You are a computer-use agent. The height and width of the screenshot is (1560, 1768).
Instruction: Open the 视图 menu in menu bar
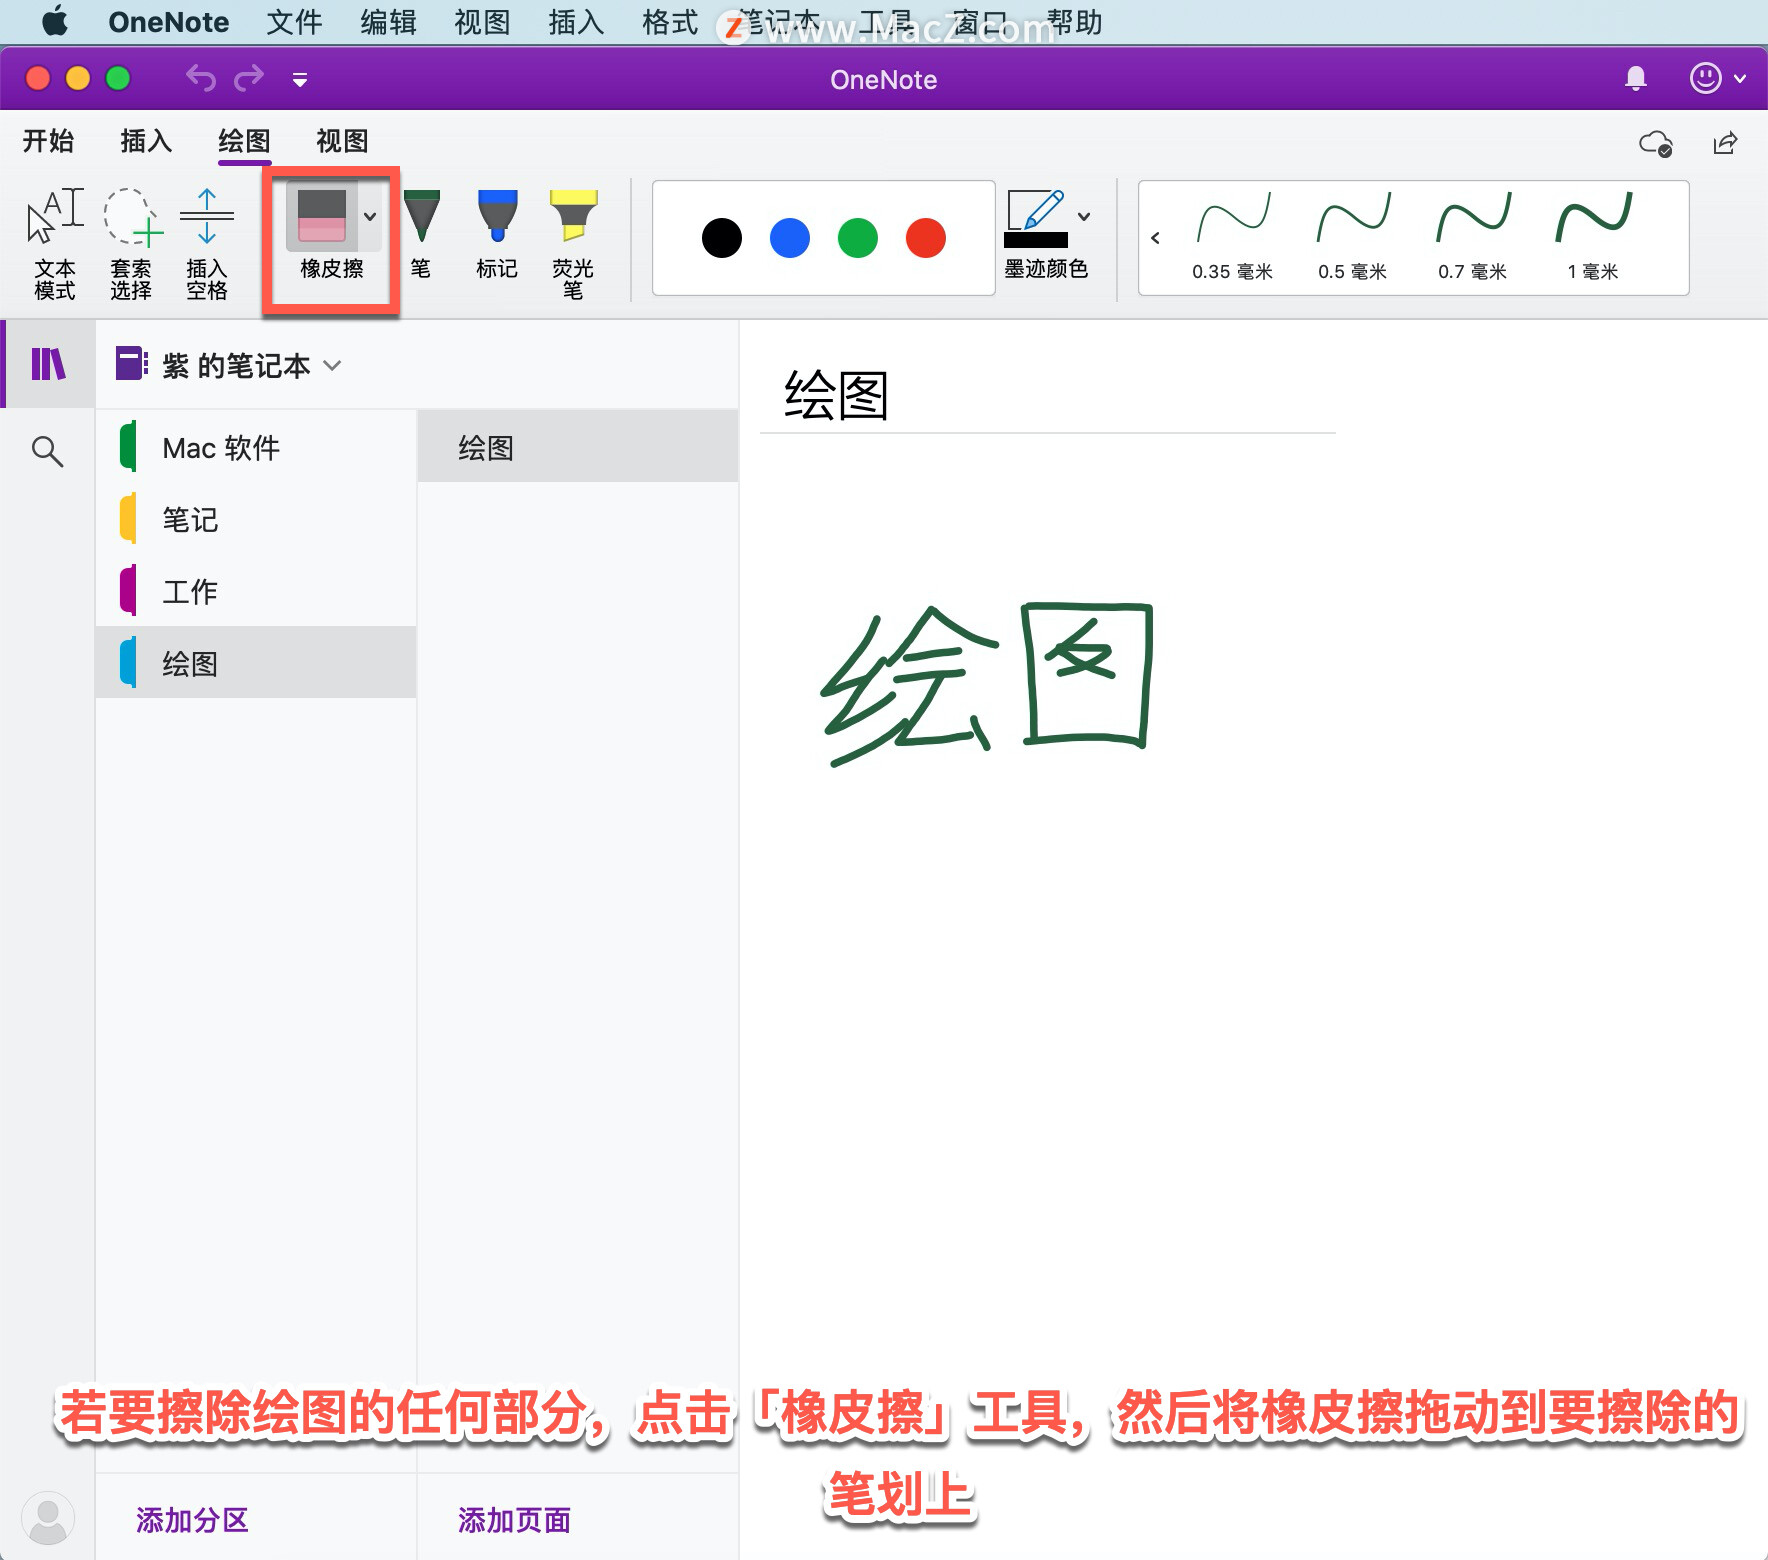click(x=482, y=22)
